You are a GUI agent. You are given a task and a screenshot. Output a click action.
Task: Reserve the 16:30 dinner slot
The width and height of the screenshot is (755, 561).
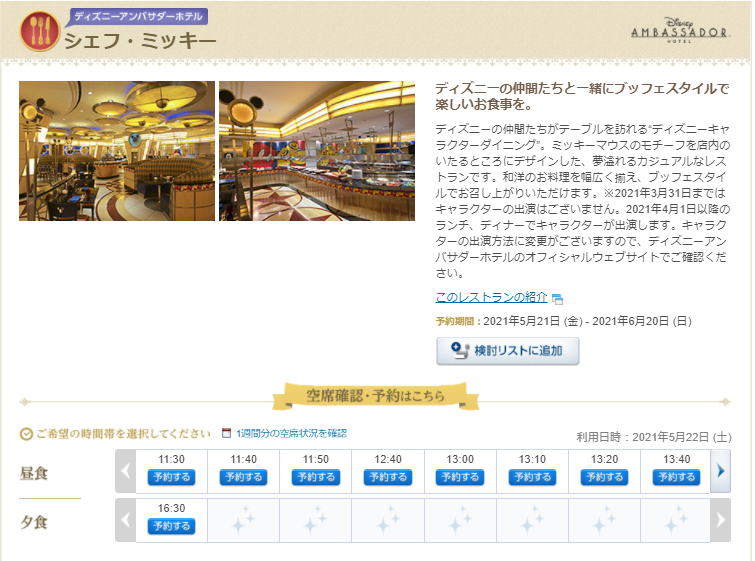171,526
